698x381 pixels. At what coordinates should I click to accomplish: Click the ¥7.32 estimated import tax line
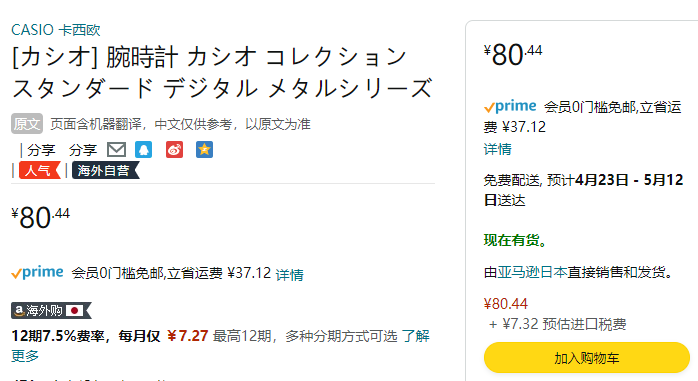557,324
